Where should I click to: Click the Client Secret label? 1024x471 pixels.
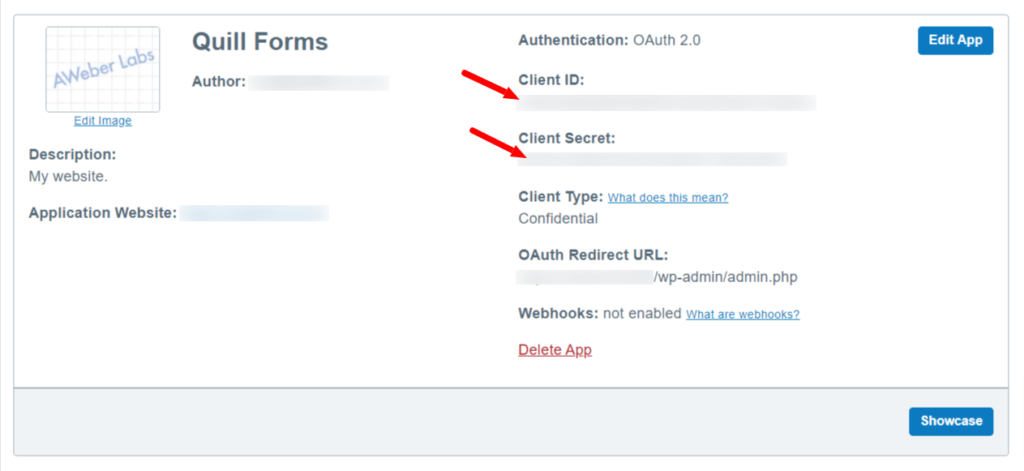(567, 138)
